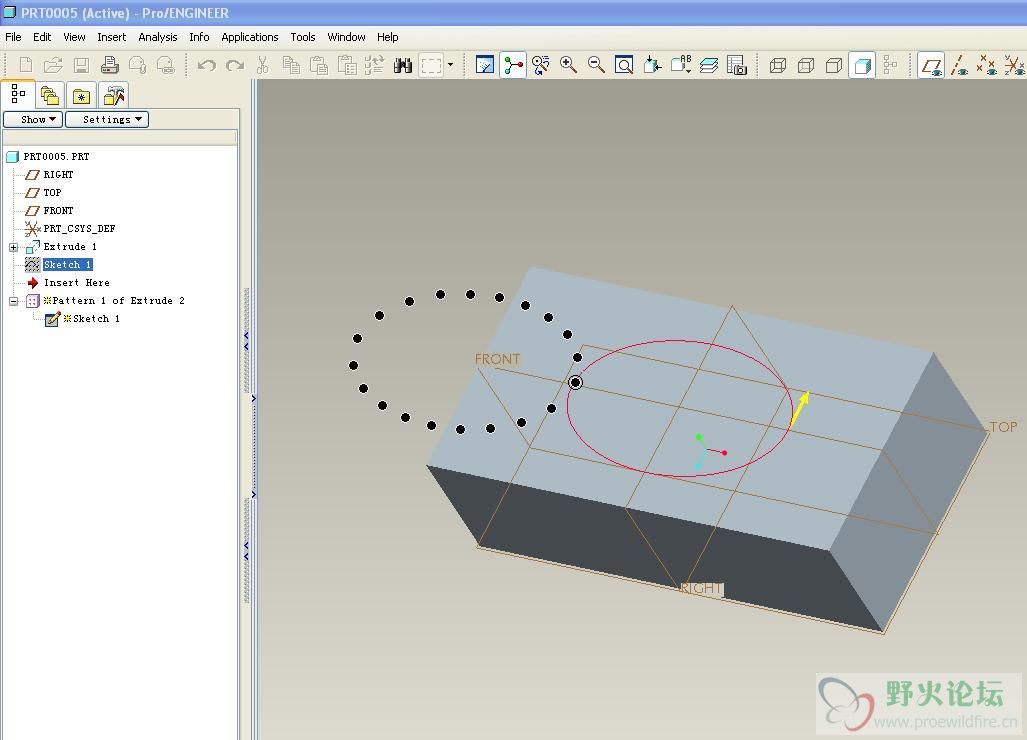Open the View Manager icon
Screen dimensions: 1027x740
pyautogui.click(x=737, y=65)
